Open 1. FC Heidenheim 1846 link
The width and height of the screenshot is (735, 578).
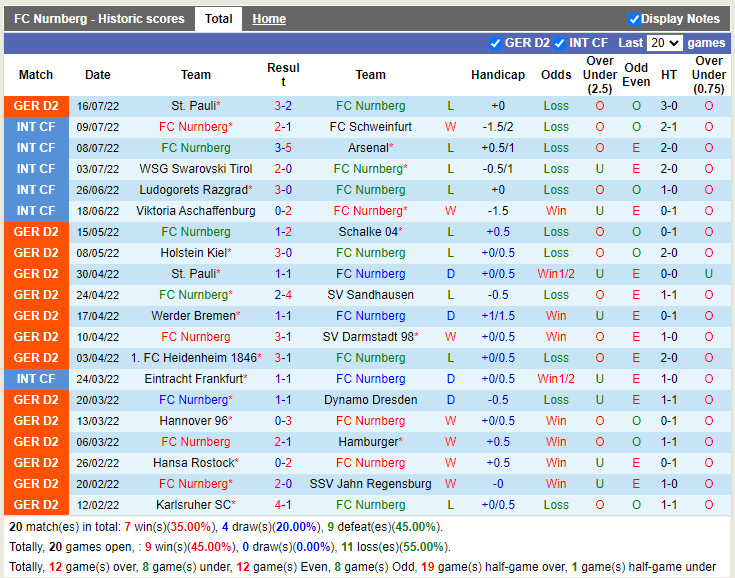[194, 358]
